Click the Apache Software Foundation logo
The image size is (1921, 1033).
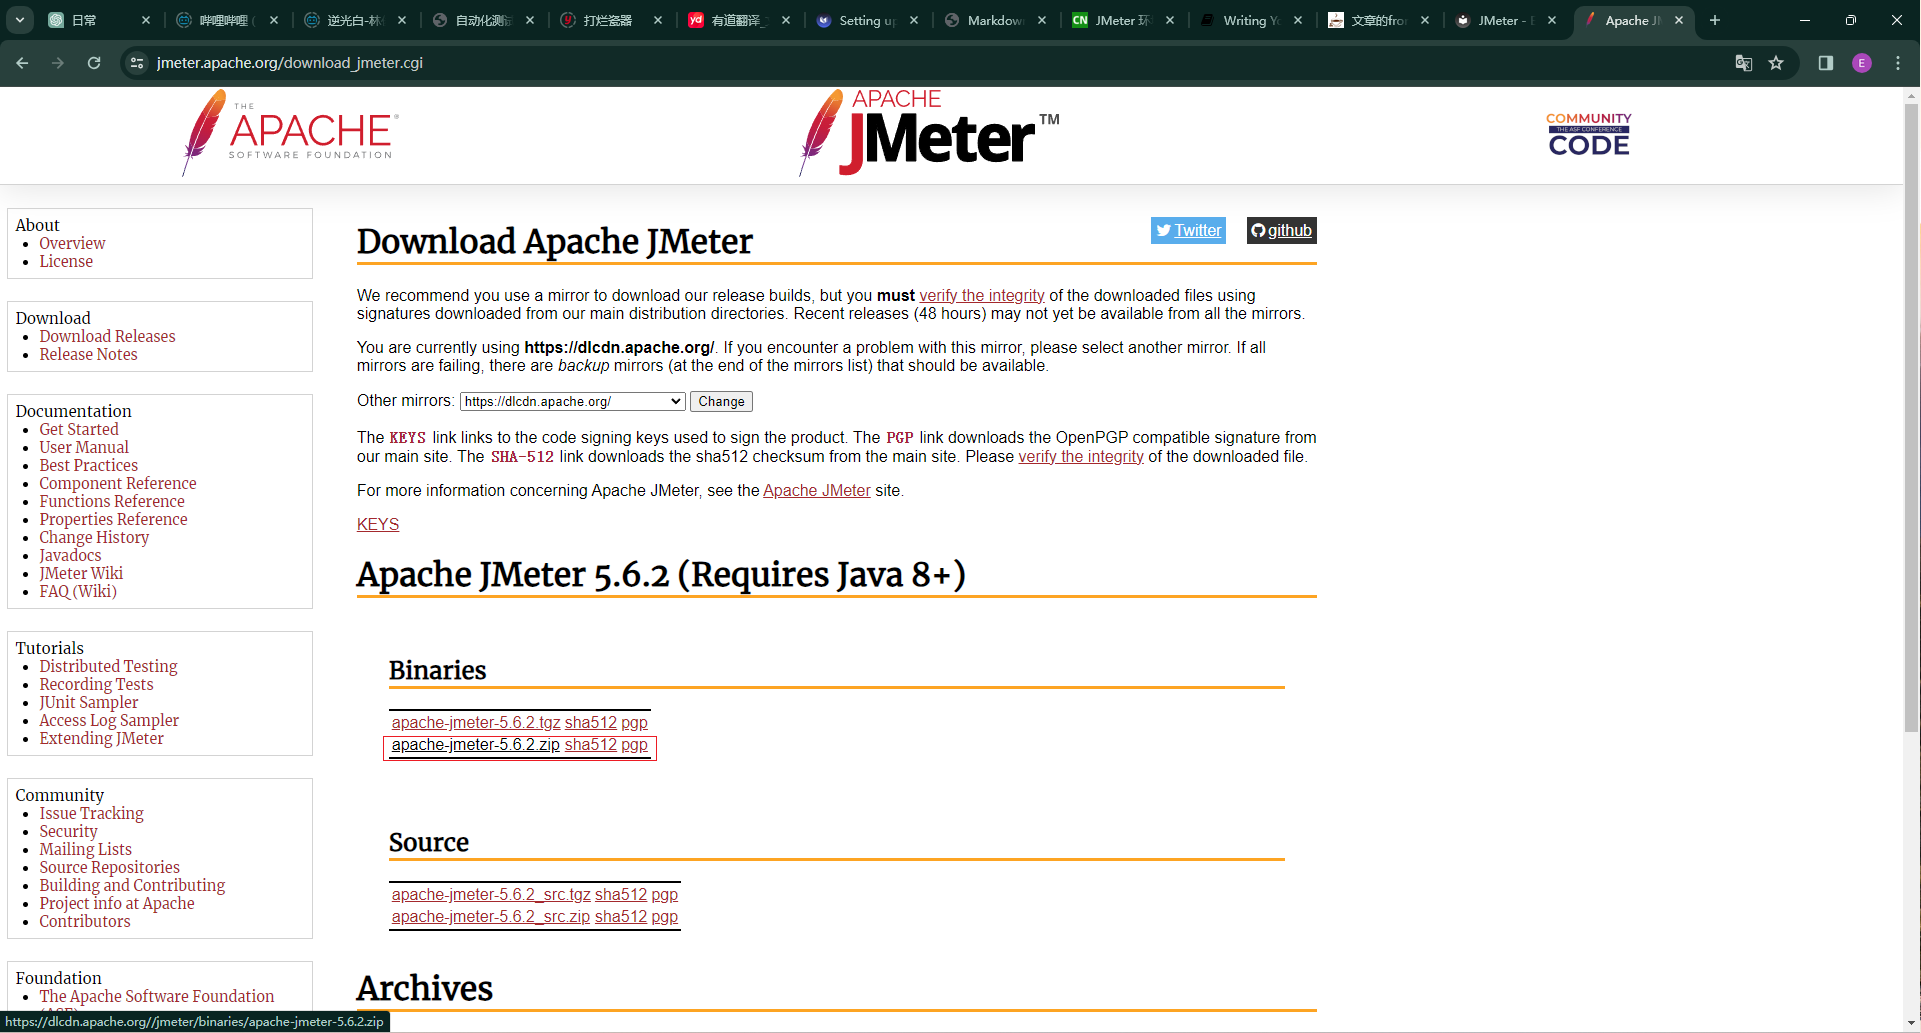click(290, 133)
